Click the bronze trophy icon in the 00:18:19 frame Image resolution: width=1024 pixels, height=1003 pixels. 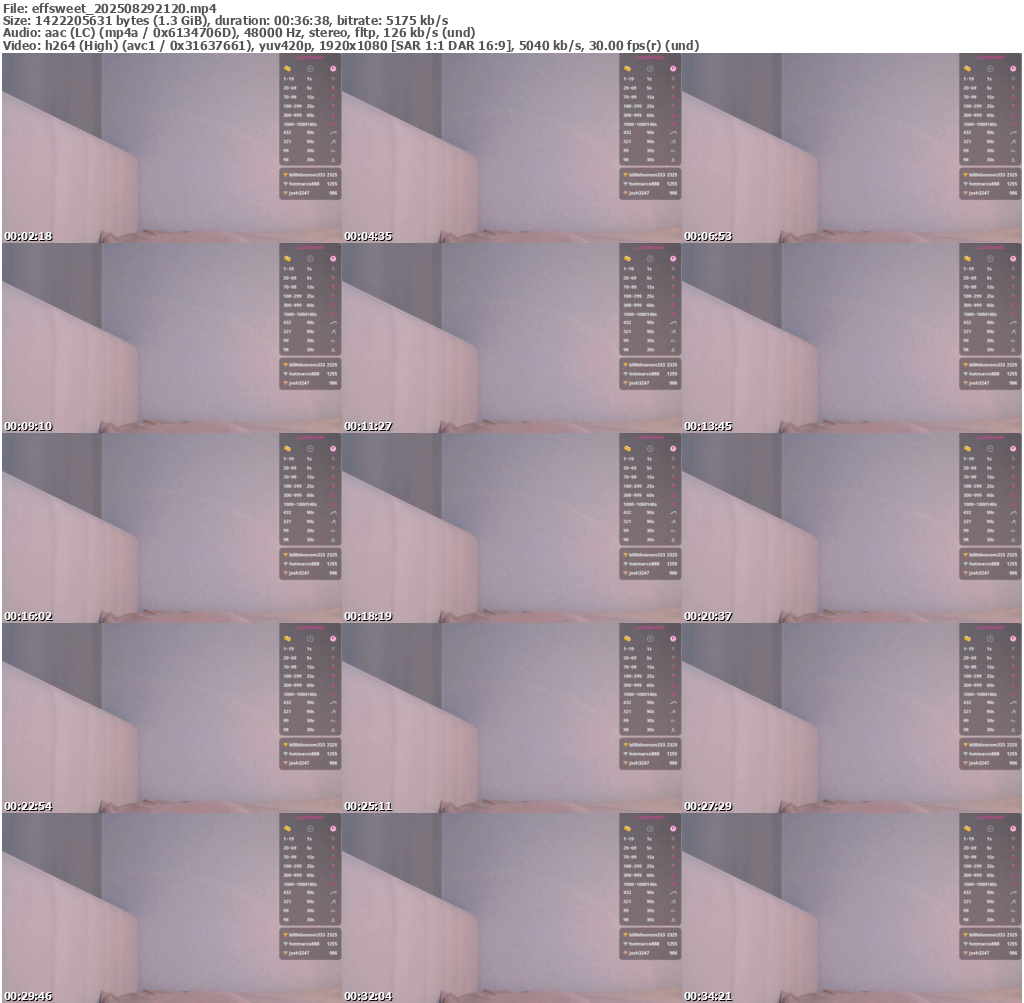click(626, 573)
